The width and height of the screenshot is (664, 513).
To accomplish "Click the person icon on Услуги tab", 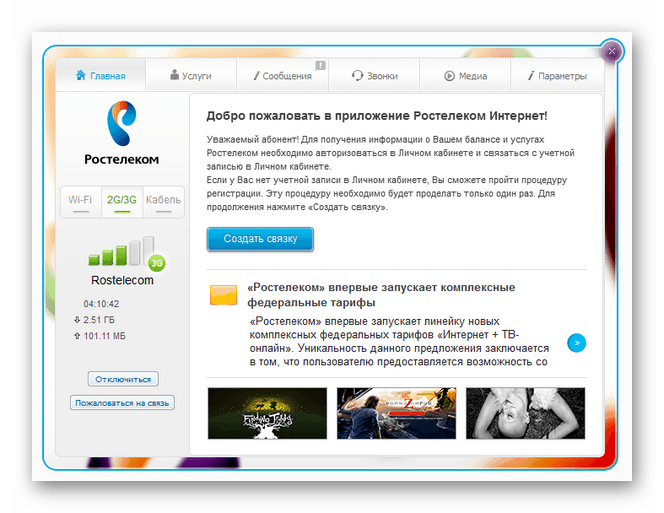I will [174, 75].
